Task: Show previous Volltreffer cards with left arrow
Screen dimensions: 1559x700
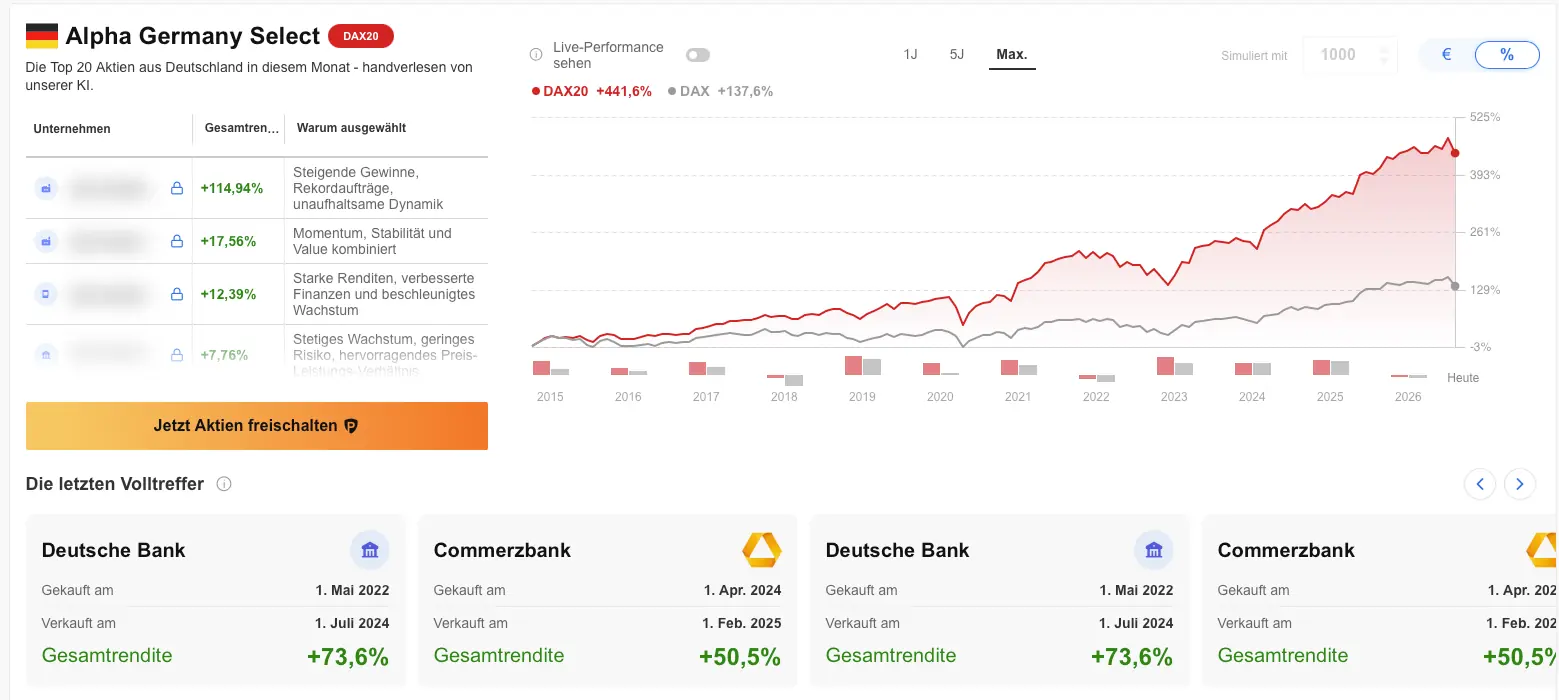Action: point(1480,485)
